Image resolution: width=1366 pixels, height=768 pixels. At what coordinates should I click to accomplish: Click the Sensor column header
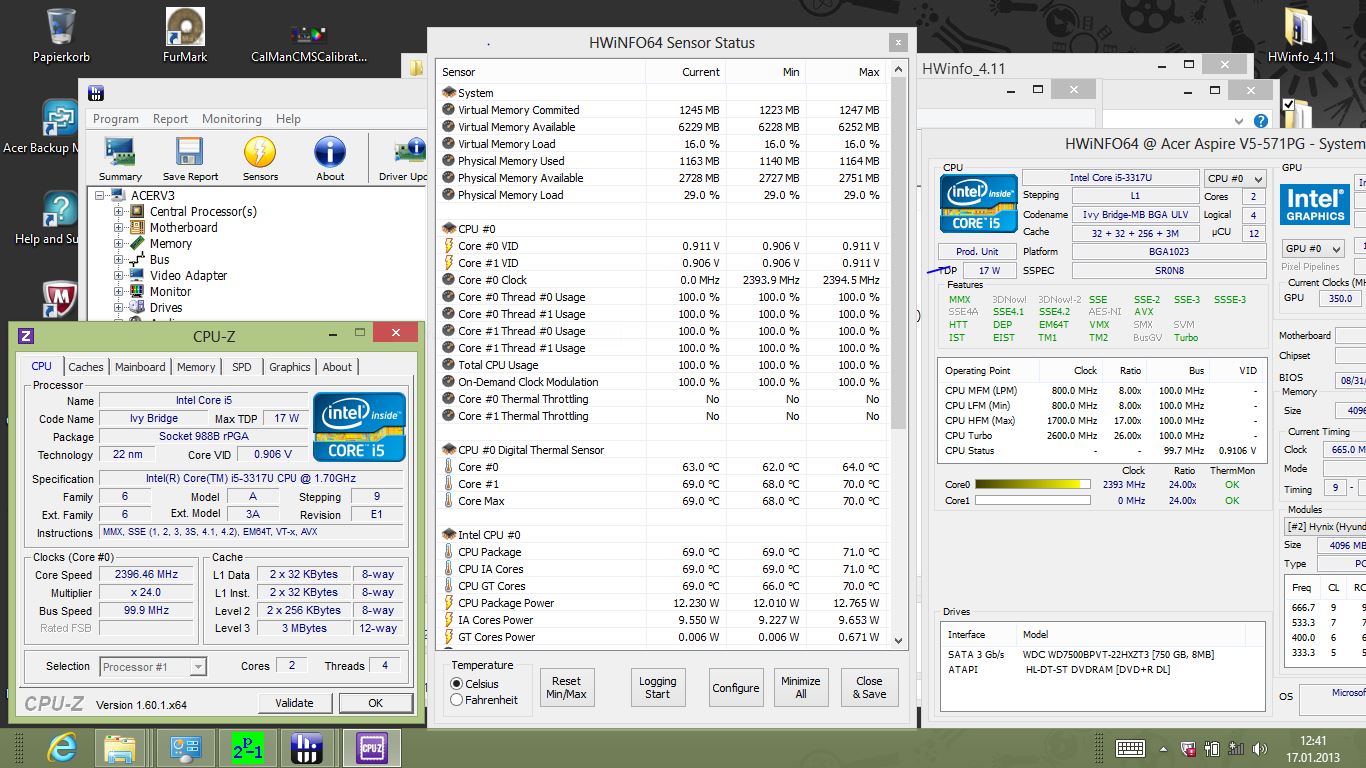coord(541,72)
